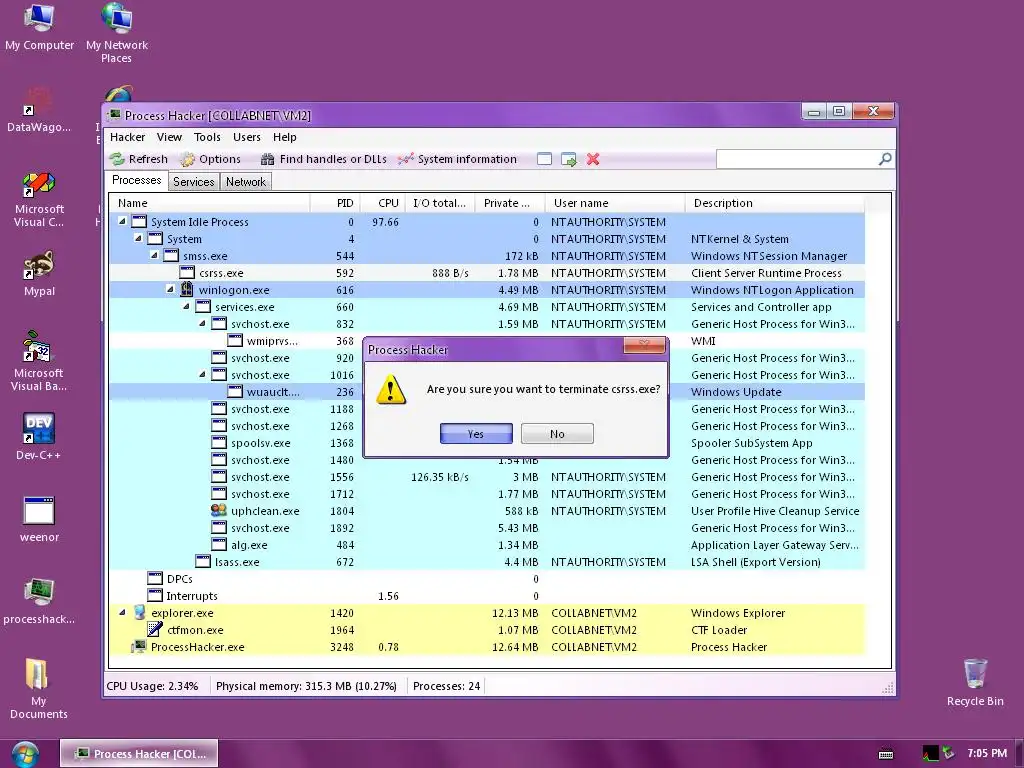Select the Processes tab
Viewport: 1024px width, 768px height.
point(136,180)
